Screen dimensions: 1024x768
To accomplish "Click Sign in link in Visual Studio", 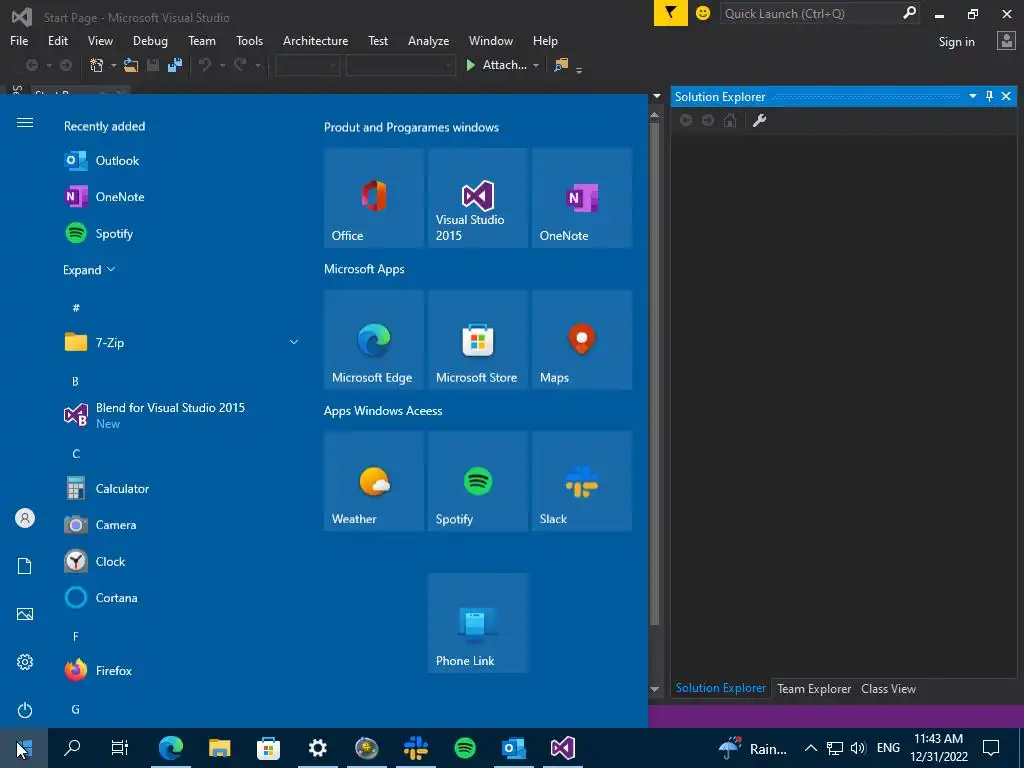I will click(x=957, y=42).
